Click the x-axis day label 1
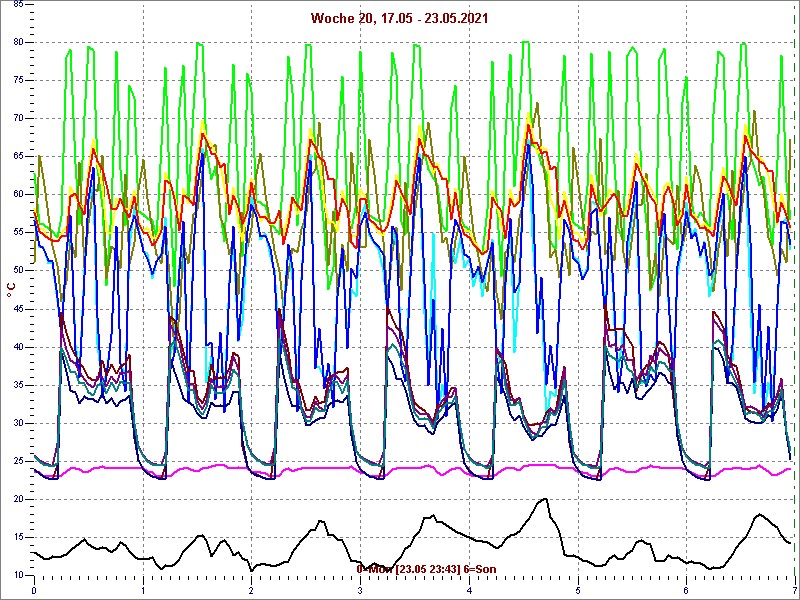The image size is (800, 600). (x=143, y=592)
